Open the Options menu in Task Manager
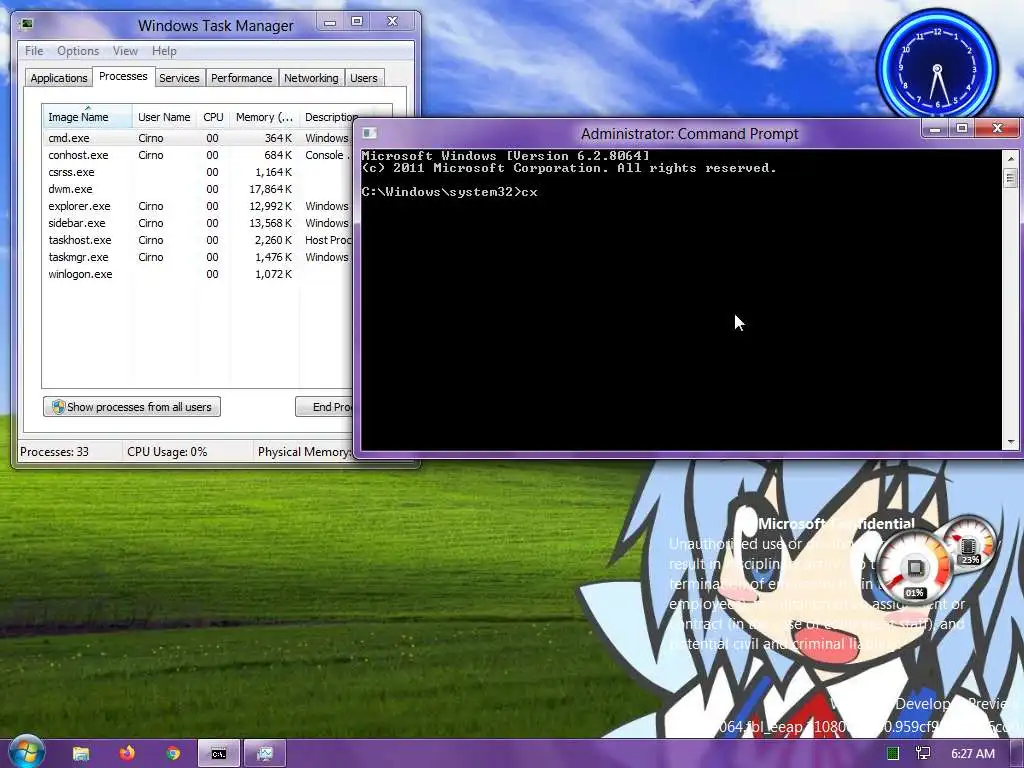The width and height of the screenshot is (1024, 768). 78,51
